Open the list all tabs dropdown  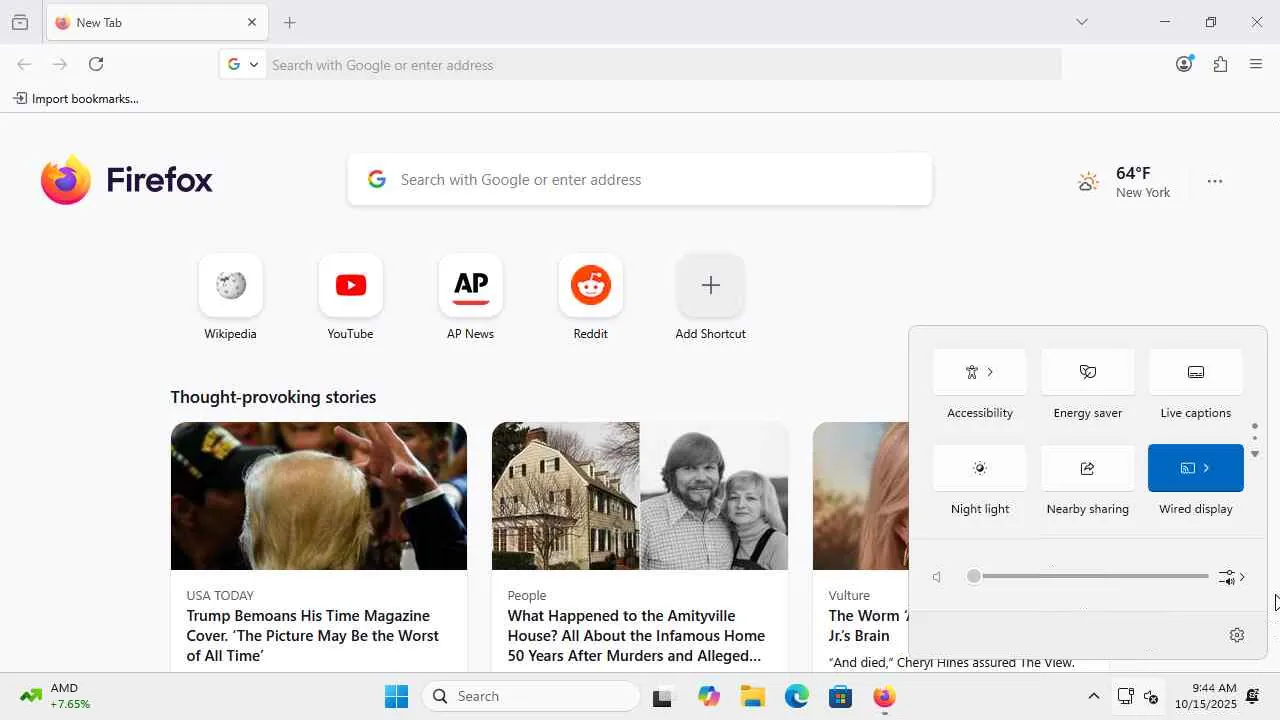pos(1082,22)
